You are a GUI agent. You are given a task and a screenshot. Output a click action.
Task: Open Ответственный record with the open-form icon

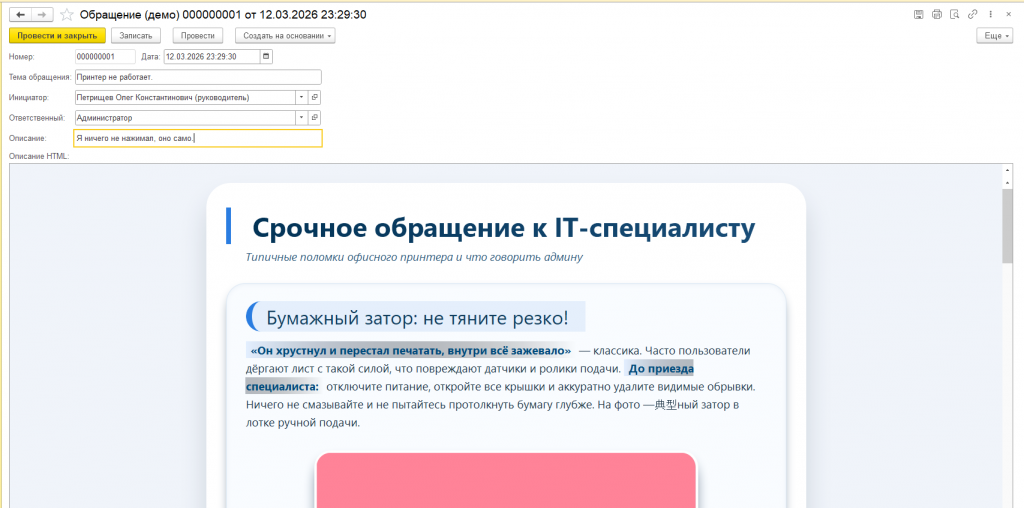click(x=314, y=118)
